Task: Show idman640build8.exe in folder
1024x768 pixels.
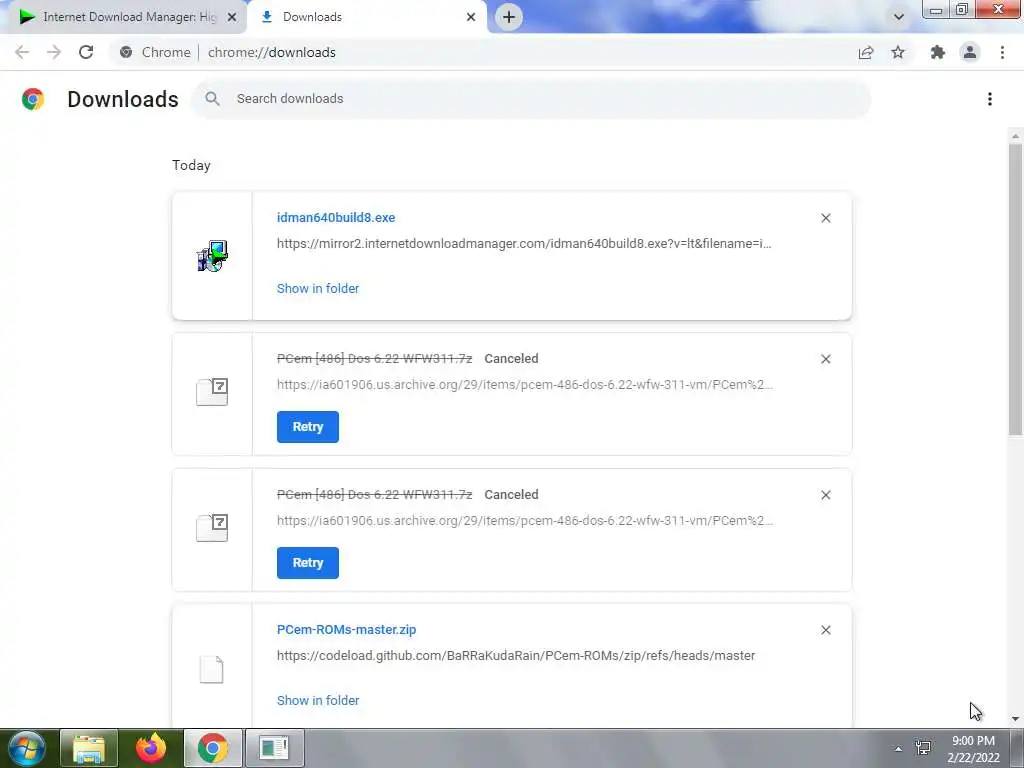Action: coord(317,288)
